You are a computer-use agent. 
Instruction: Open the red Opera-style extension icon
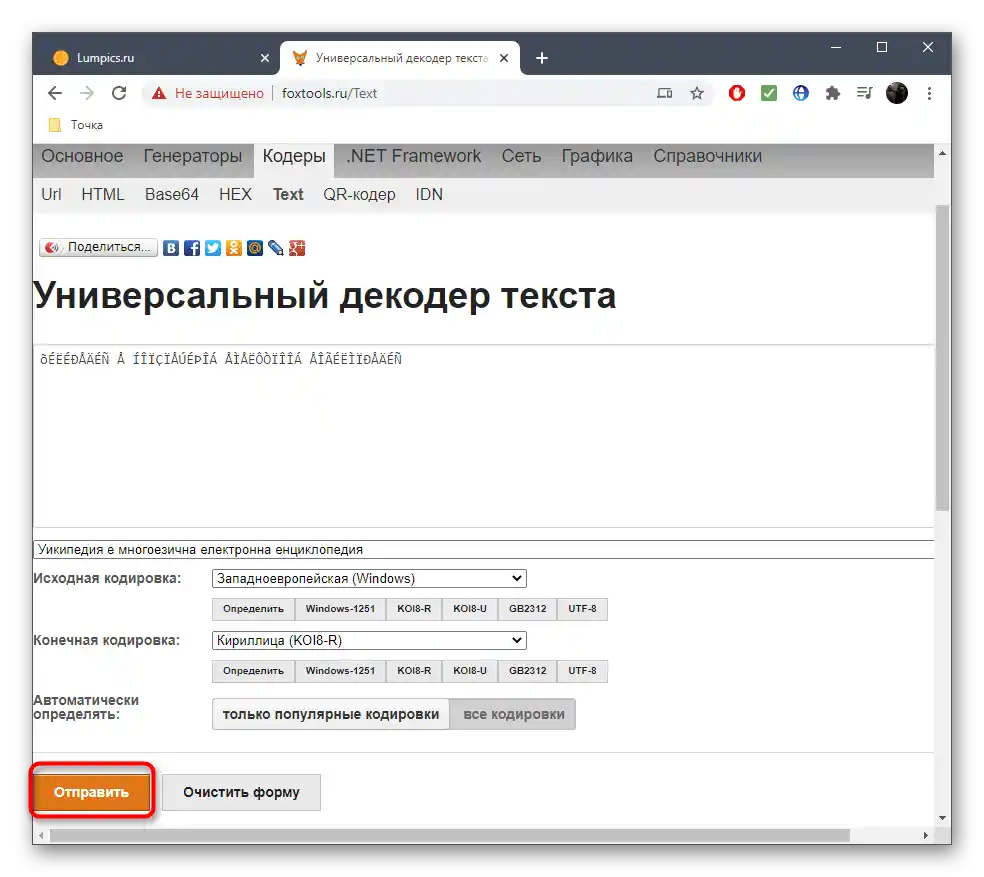click(737, 94)
